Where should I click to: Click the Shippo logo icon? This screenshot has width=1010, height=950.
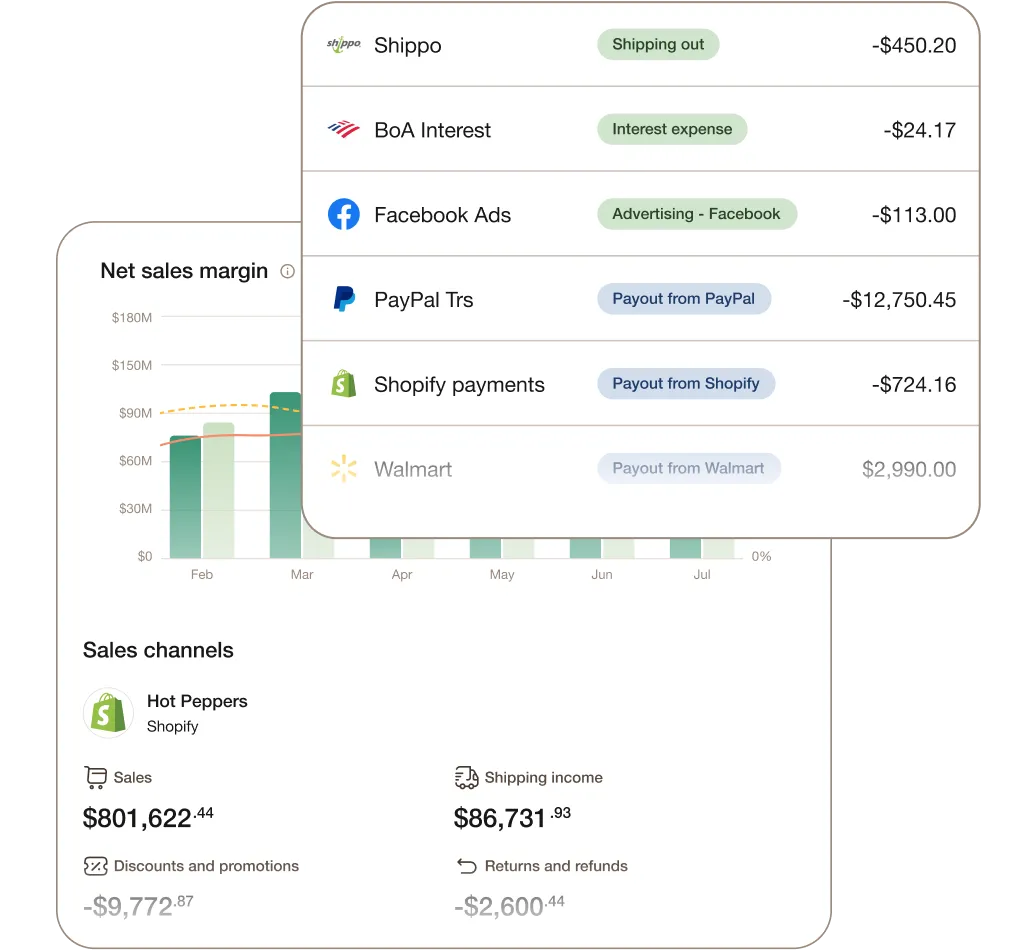(x=343, y=44)
